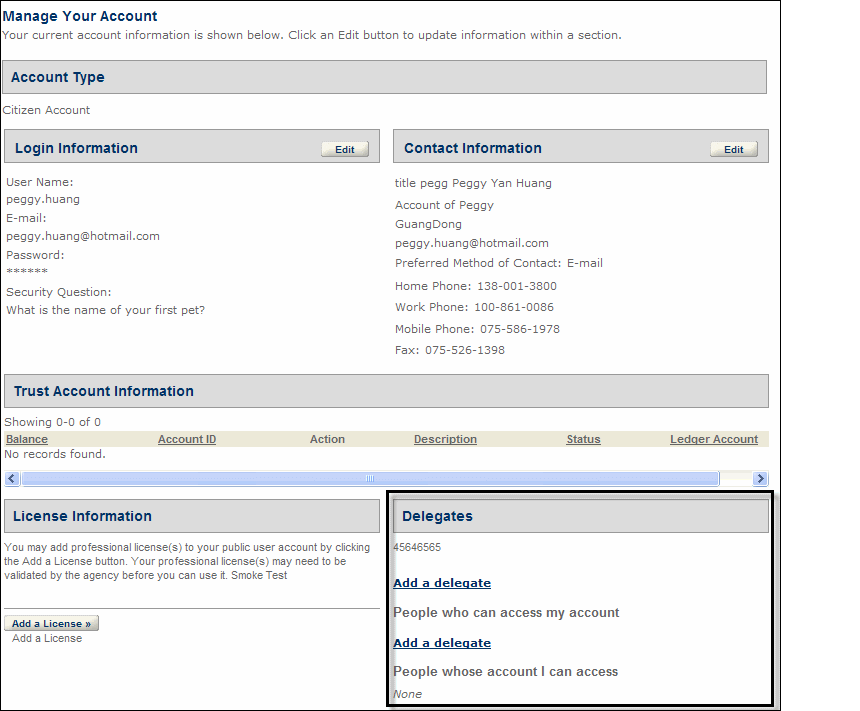The width and height of the screenshot is (860, 711).
Task: Sort by the Ledger Account column header
Action: pyautogui.click(x=713, y=439)
